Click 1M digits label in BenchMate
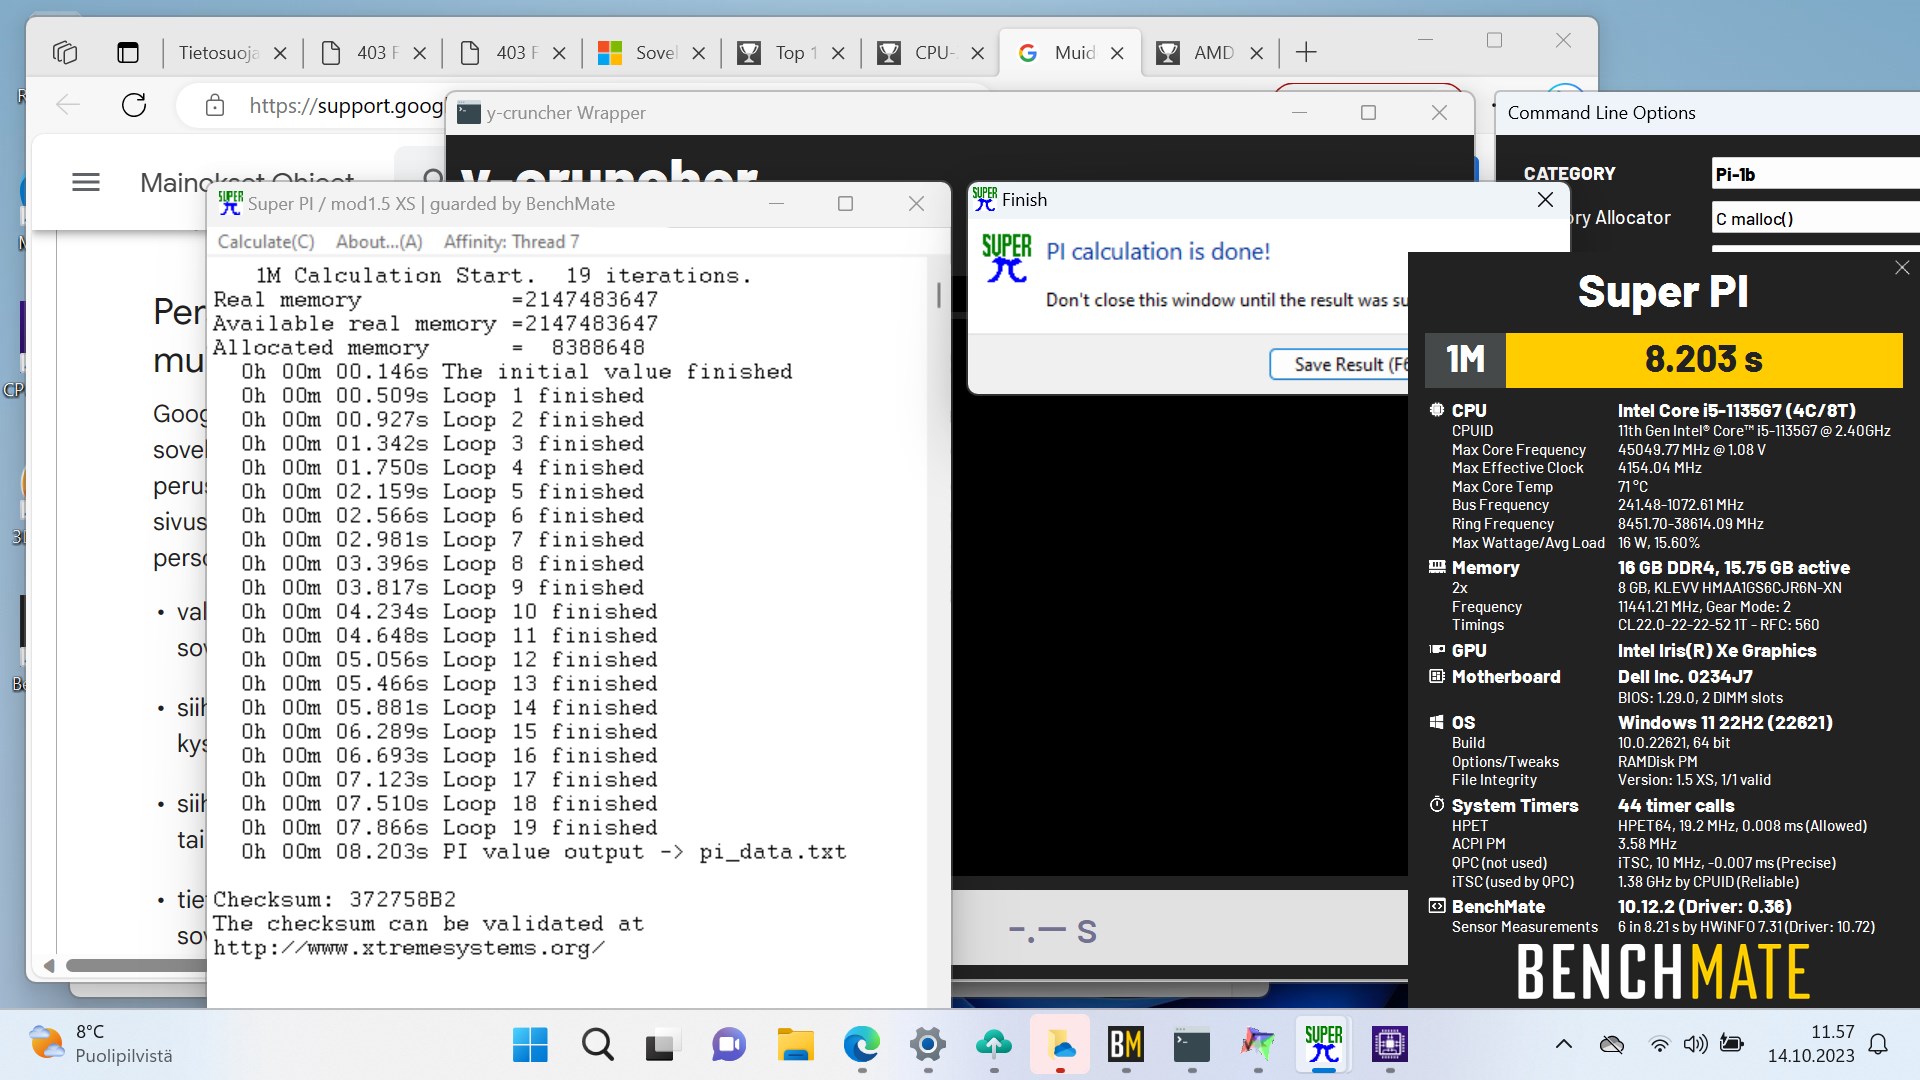 click(x=1465, y=360)
